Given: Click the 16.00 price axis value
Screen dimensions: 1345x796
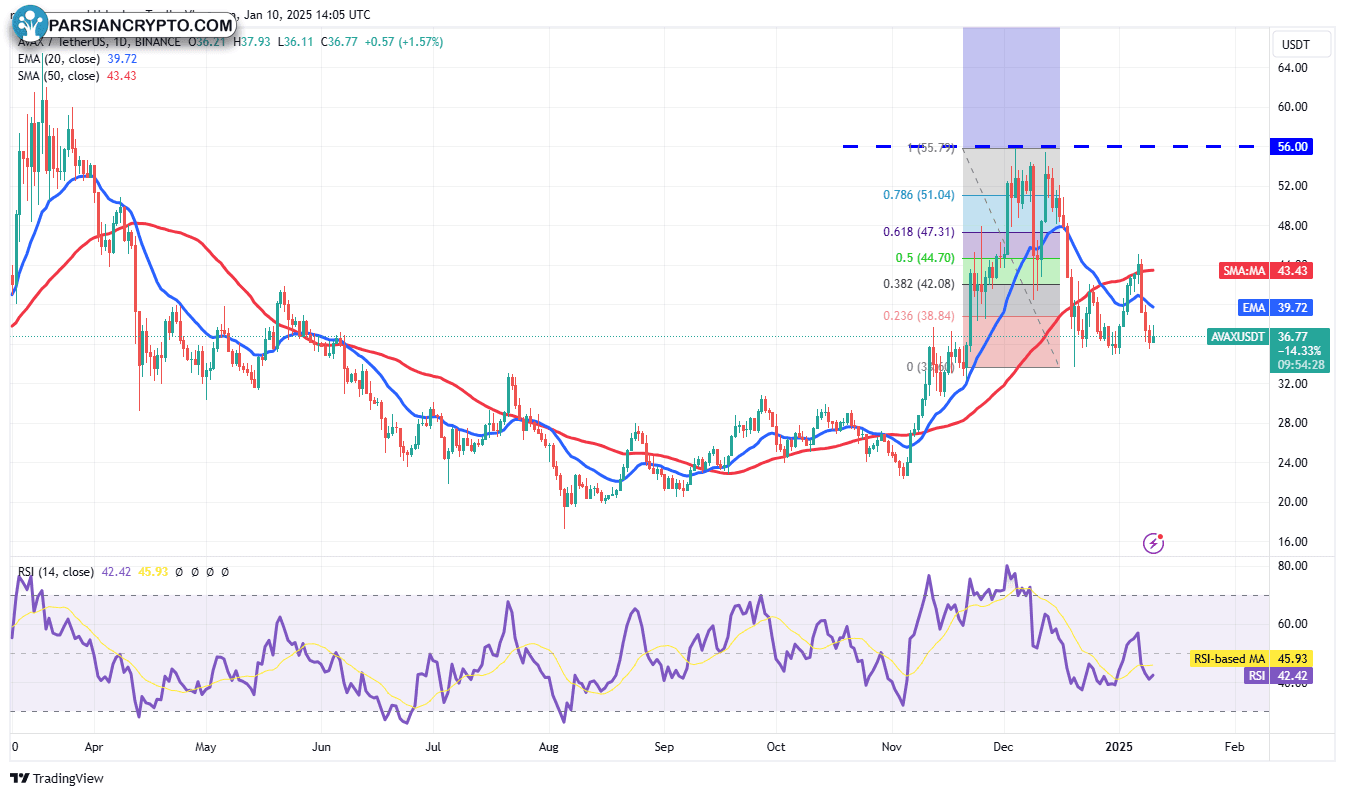Looking at the screenshot, I should 1294,542.
